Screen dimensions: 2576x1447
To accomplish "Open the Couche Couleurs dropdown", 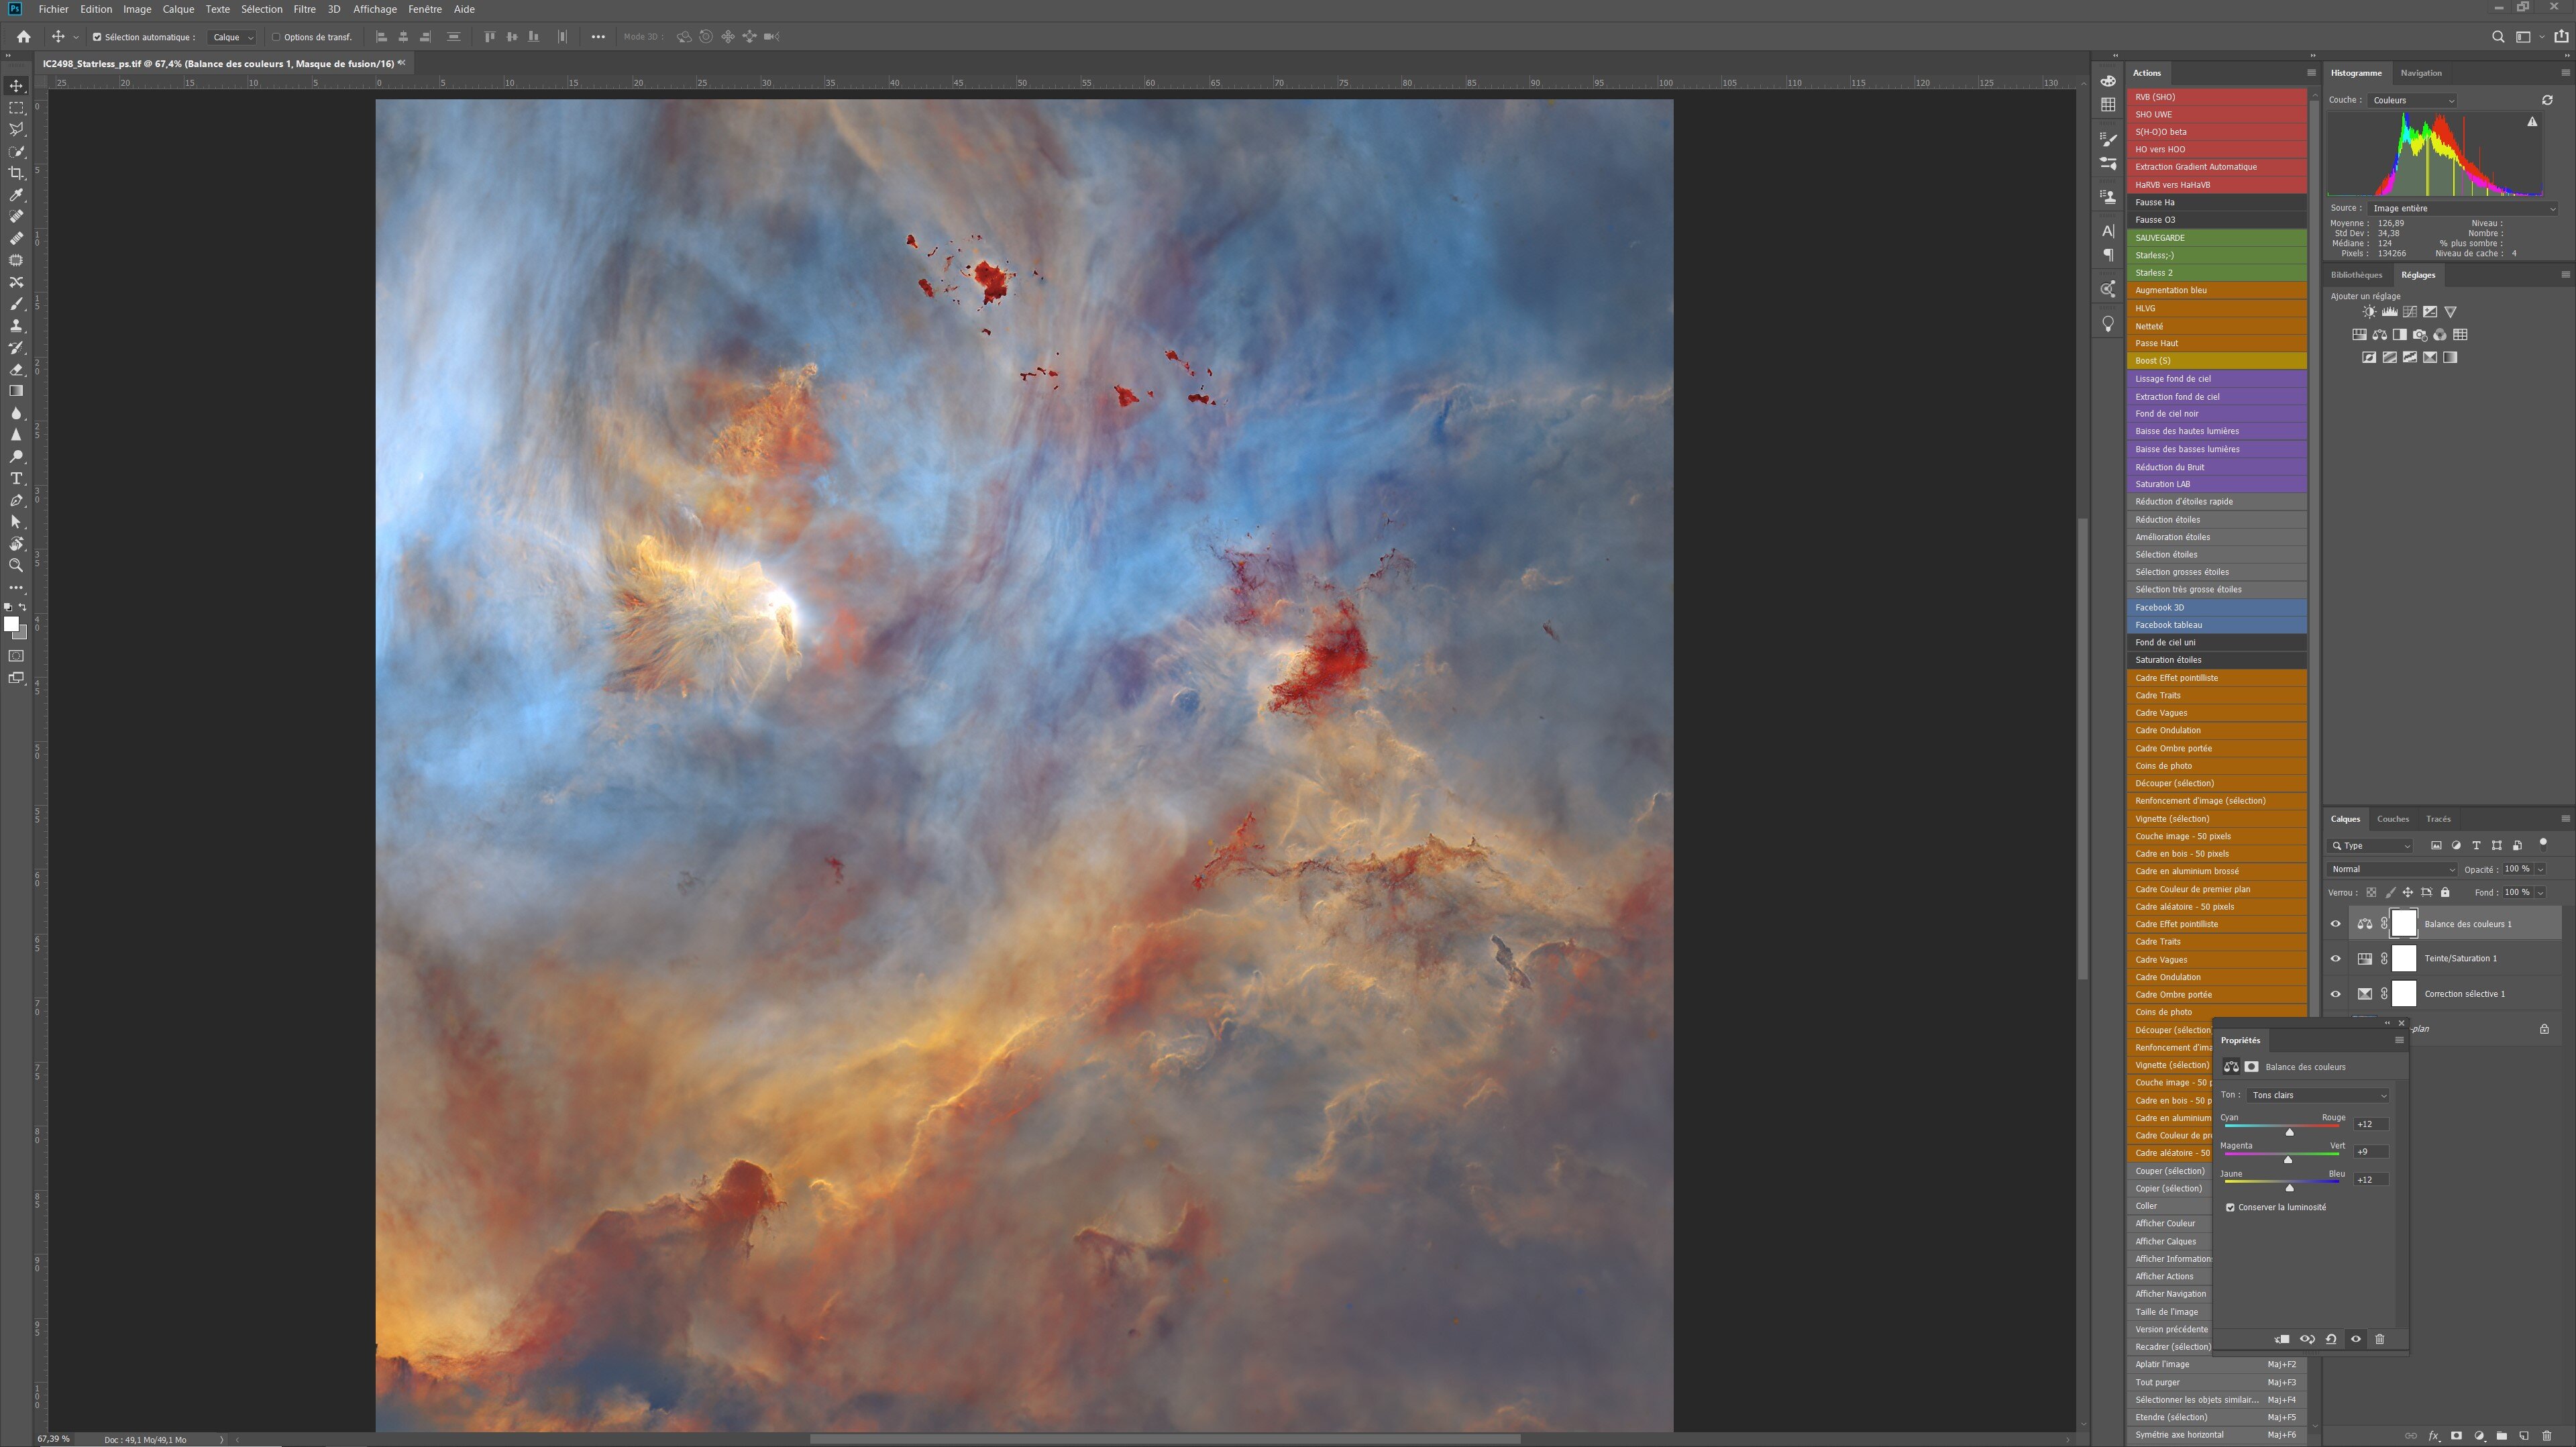I will tap(2412, 100).
